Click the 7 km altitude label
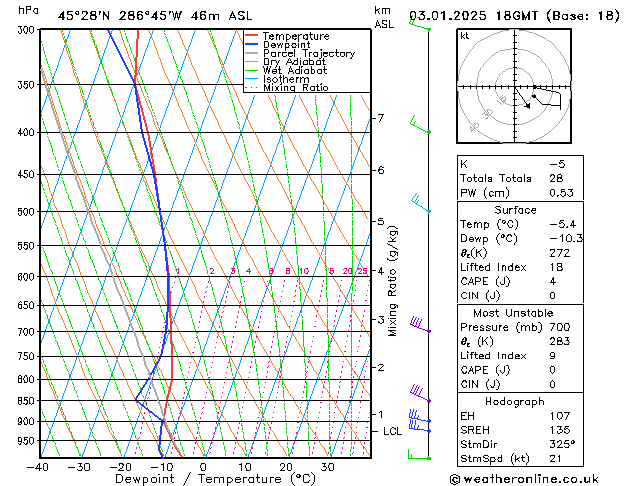 coord(381,118)
